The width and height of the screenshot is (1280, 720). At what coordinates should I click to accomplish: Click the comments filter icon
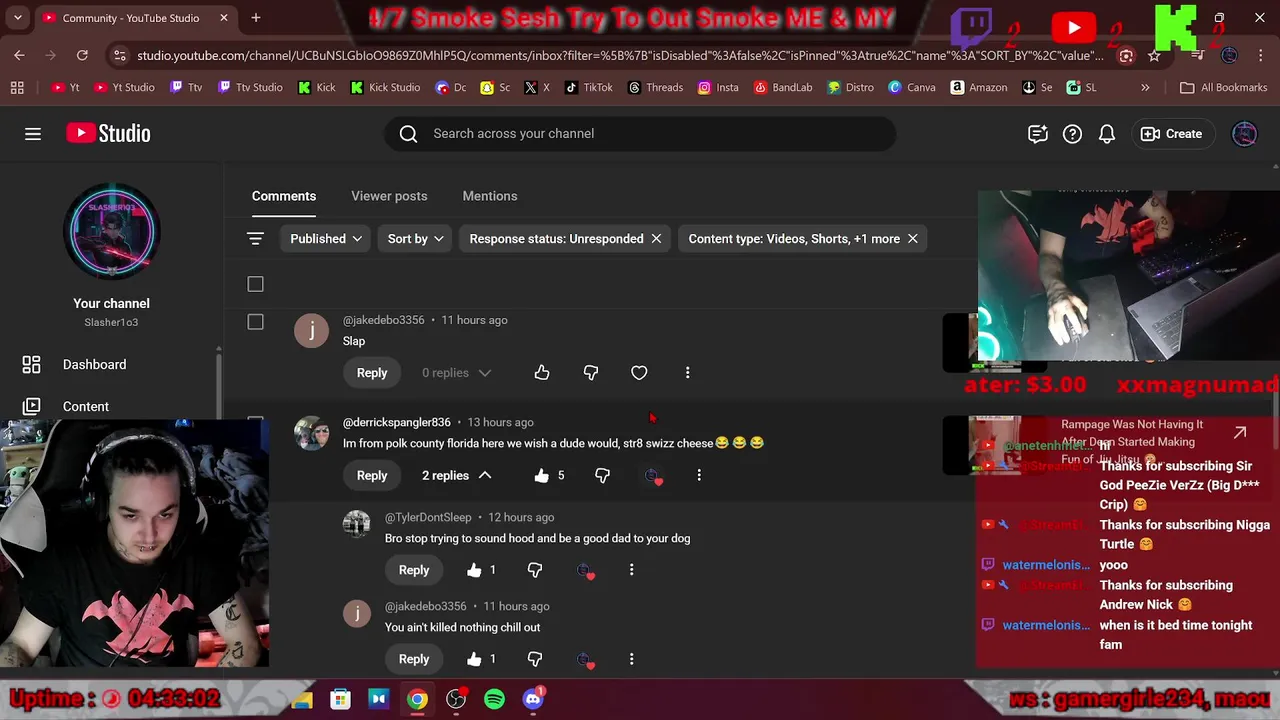(255, 239)
